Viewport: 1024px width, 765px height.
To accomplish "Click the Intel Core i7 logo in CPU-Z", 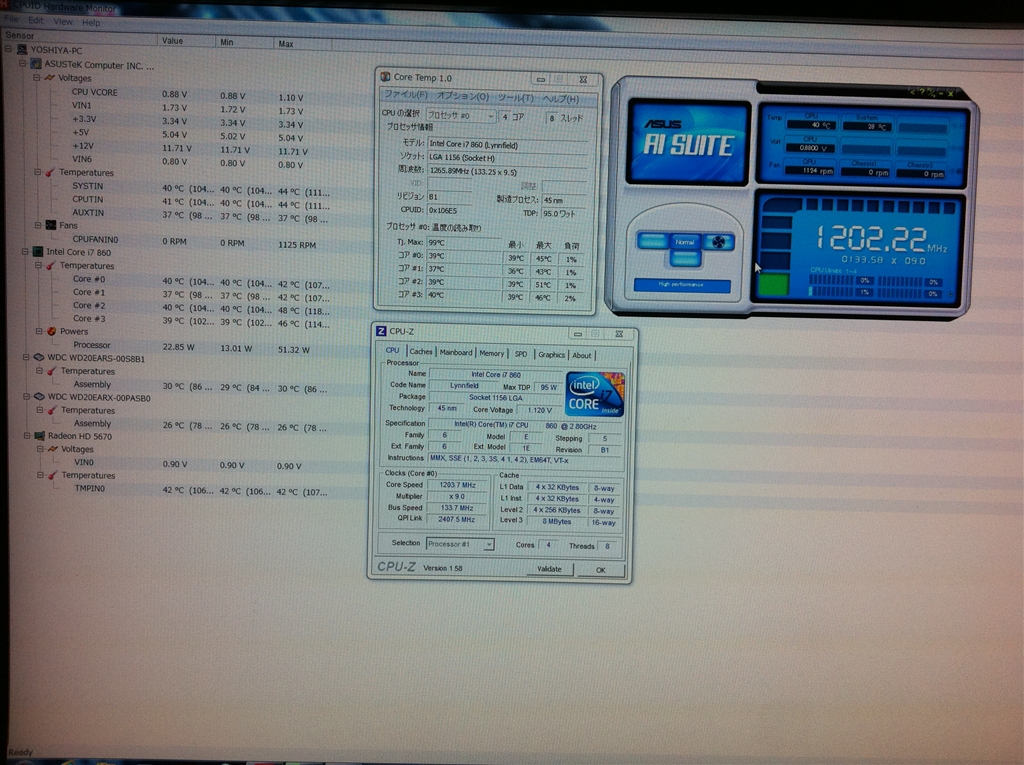I will pyautogui.click(x=595, y=394).
